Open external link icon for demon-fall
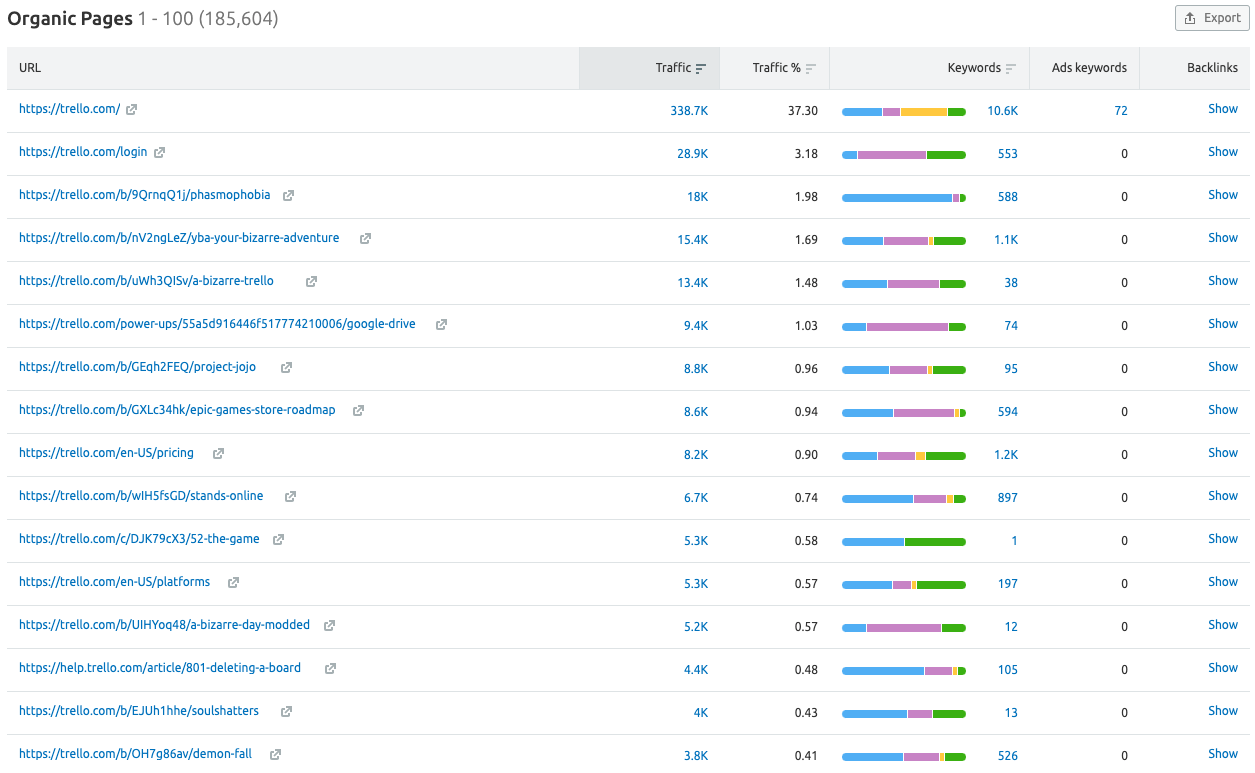Screen dimensions: 1255x773 click(275, 754)
